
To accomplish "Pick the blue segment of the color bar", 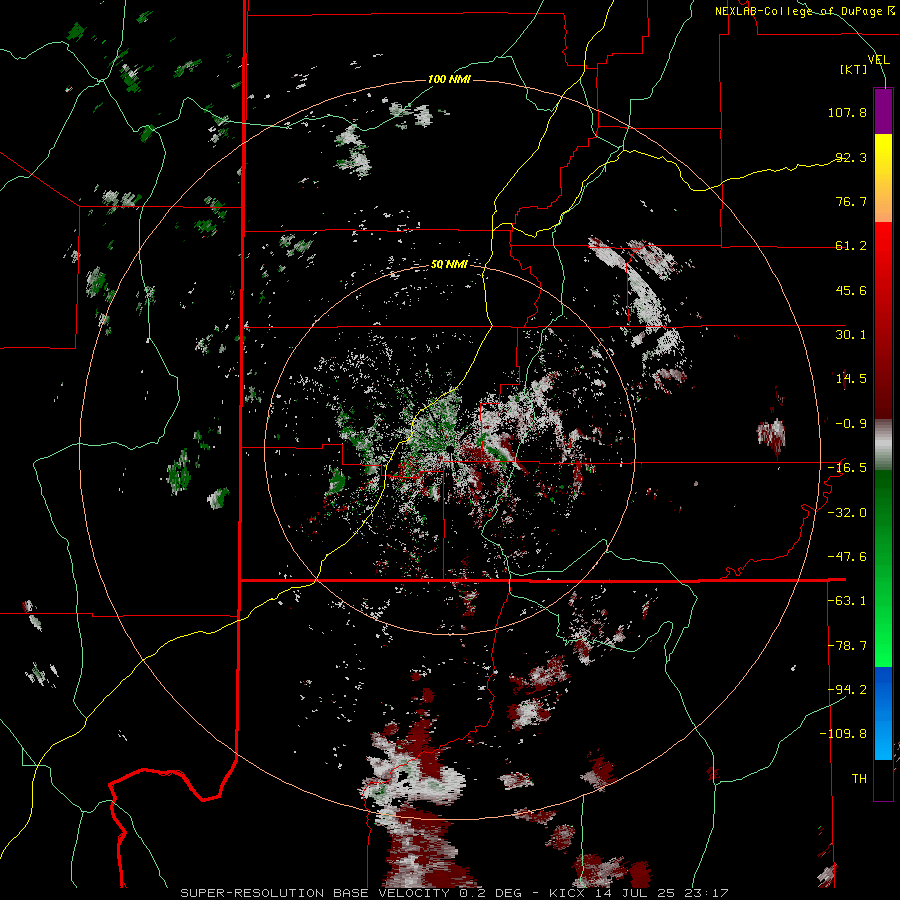I will click(x=883, y=713).
